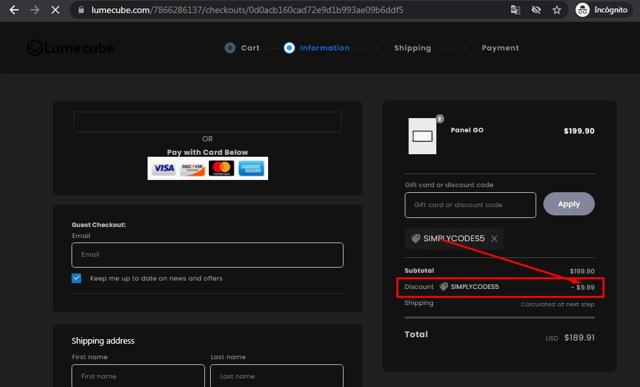Click the Panel GO price $199.90
Screen dimensions: 640x387
[579, 131]
